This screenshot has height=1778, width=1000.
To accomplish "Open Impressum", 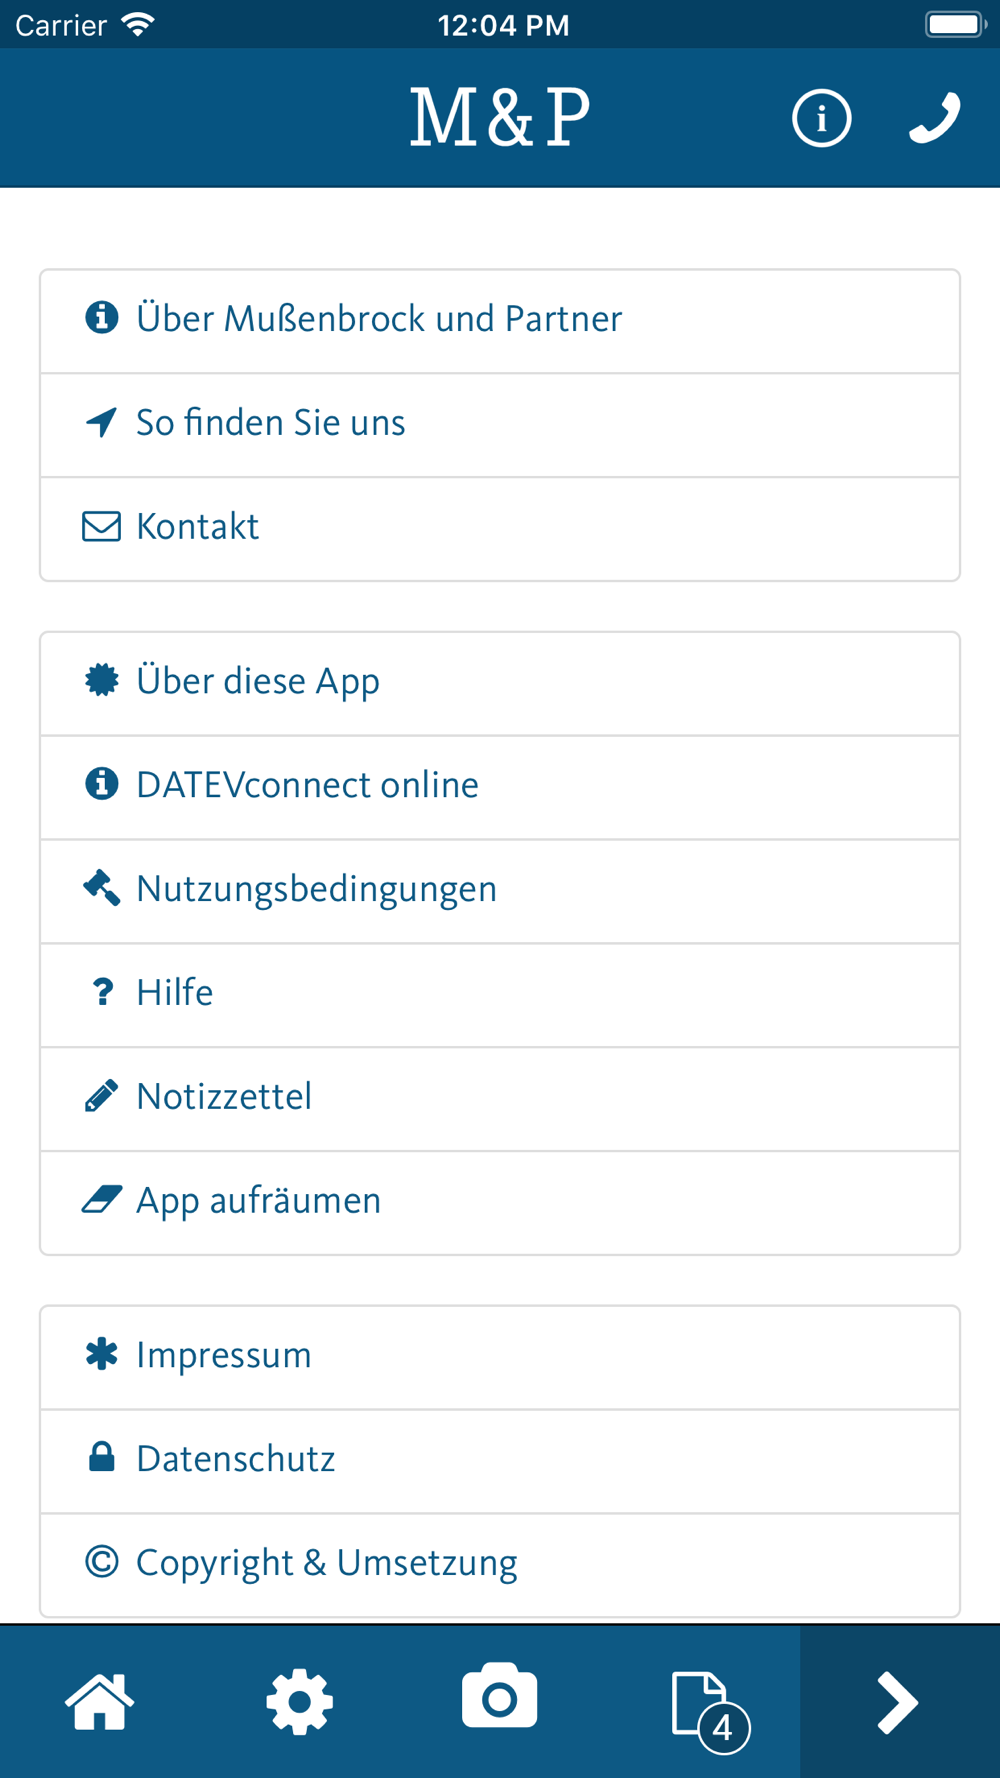I will pyautogui.click(x=500, y=1358).
